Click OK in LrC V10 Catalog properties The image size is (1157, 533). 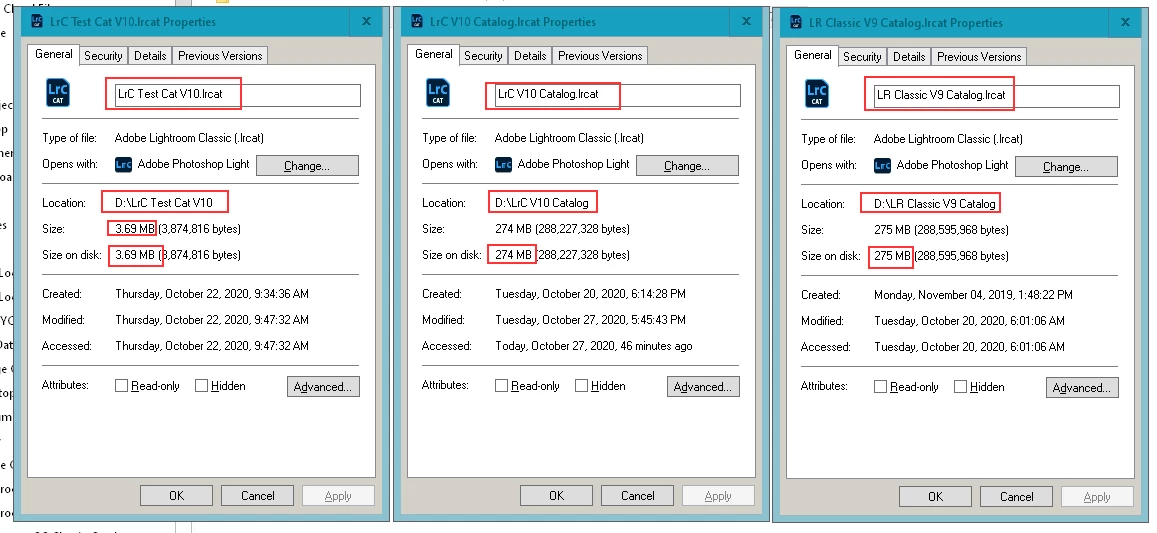pyautogui.click(x=556, y=495)
